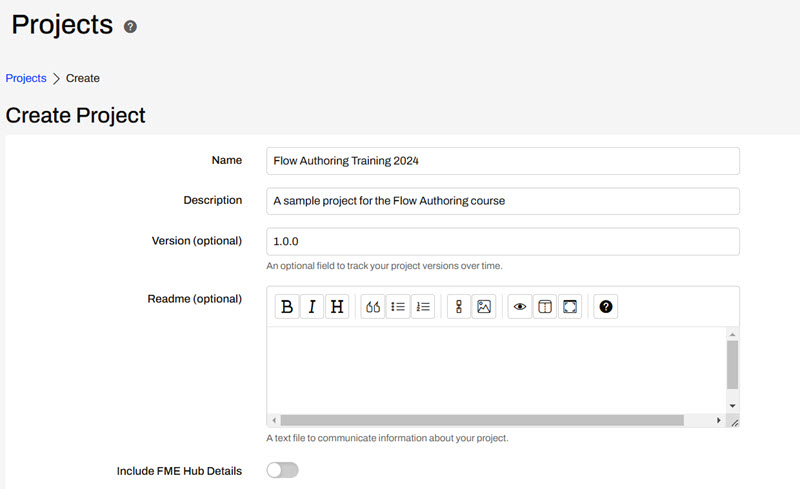Insert a link in the Readme editor
Viewport: 800px width, 489px height.
coord(459,307)
